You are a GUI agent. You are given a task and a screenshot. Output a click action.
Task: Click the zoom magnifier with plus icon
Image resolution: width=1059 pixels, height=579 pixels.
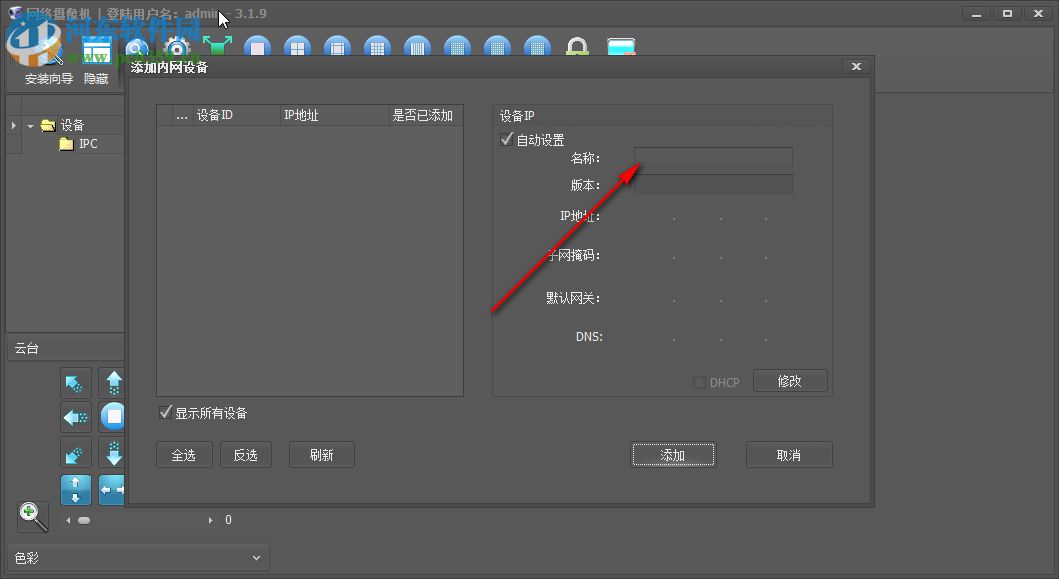click(x=32, y=516)
